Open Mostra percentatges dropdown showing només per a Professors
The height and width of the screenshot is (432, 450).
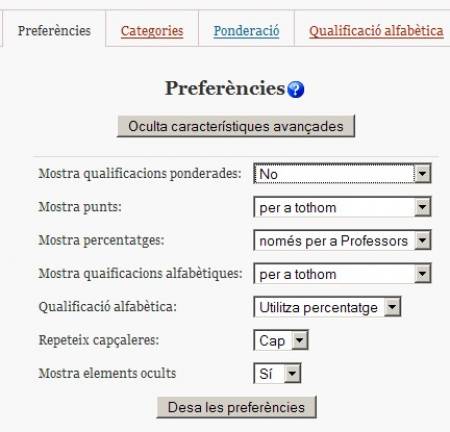(x=342, y=240)
